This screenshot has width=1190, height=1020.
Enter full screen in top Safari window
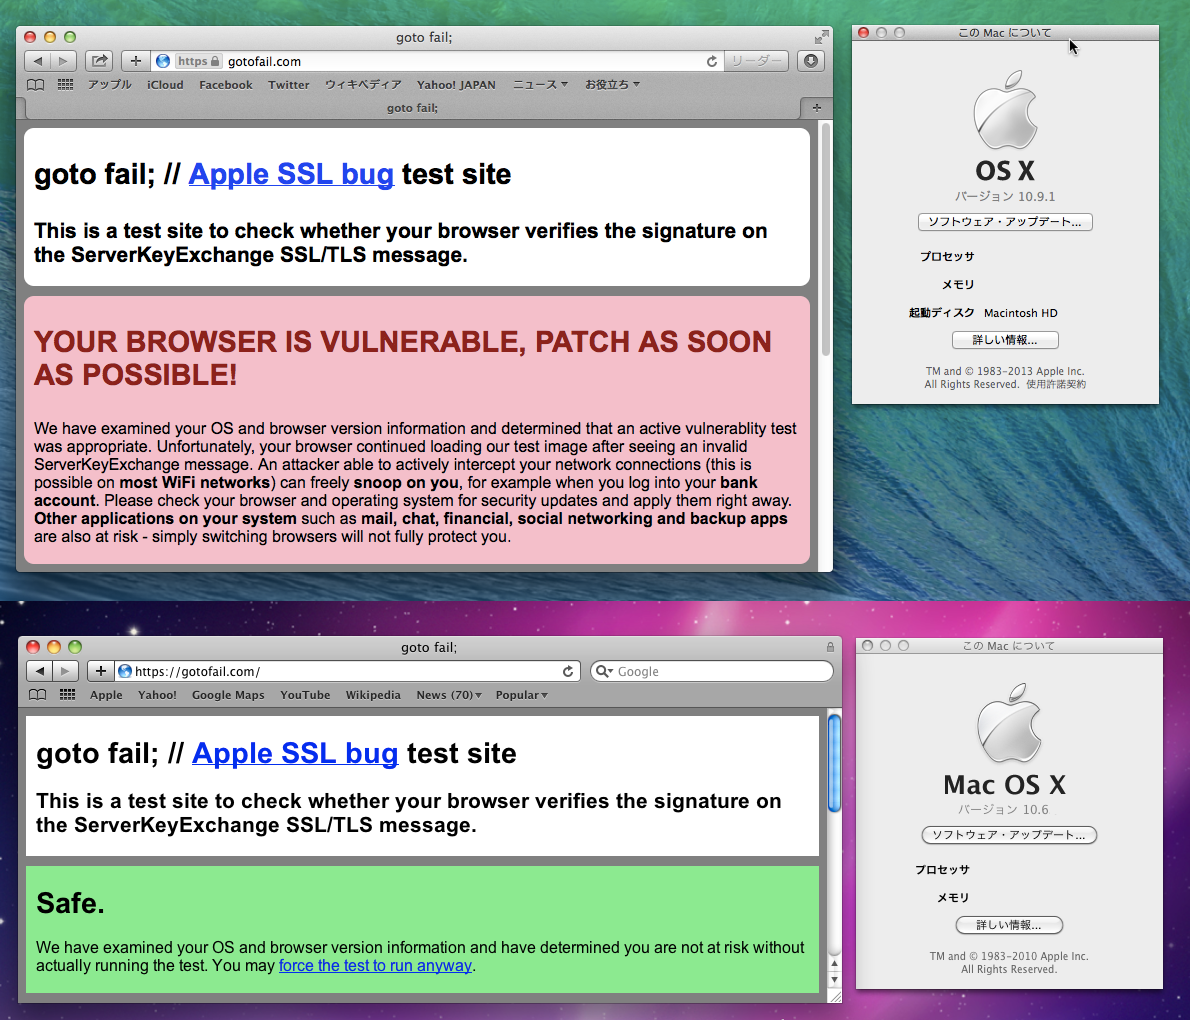821,37
